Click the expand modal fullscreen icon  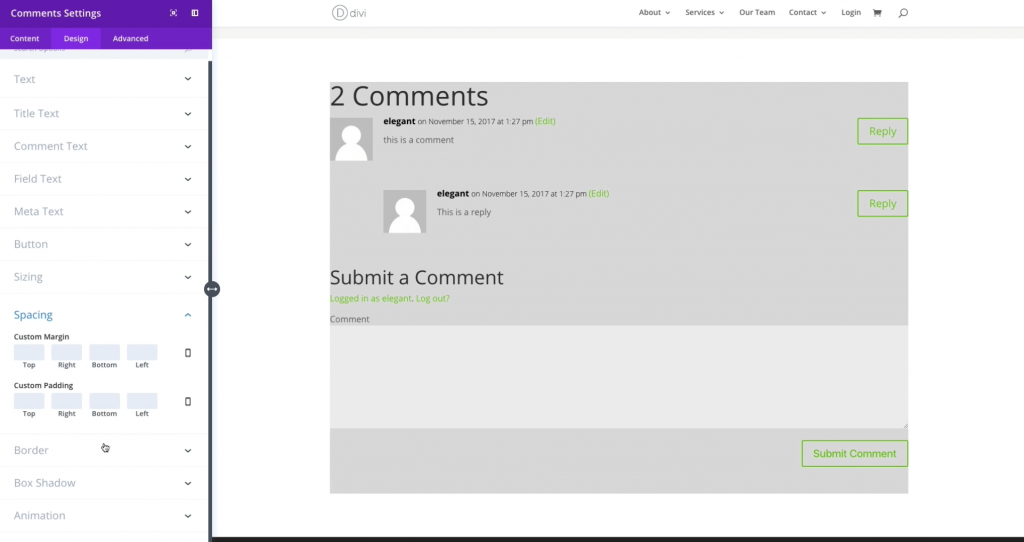173,13
